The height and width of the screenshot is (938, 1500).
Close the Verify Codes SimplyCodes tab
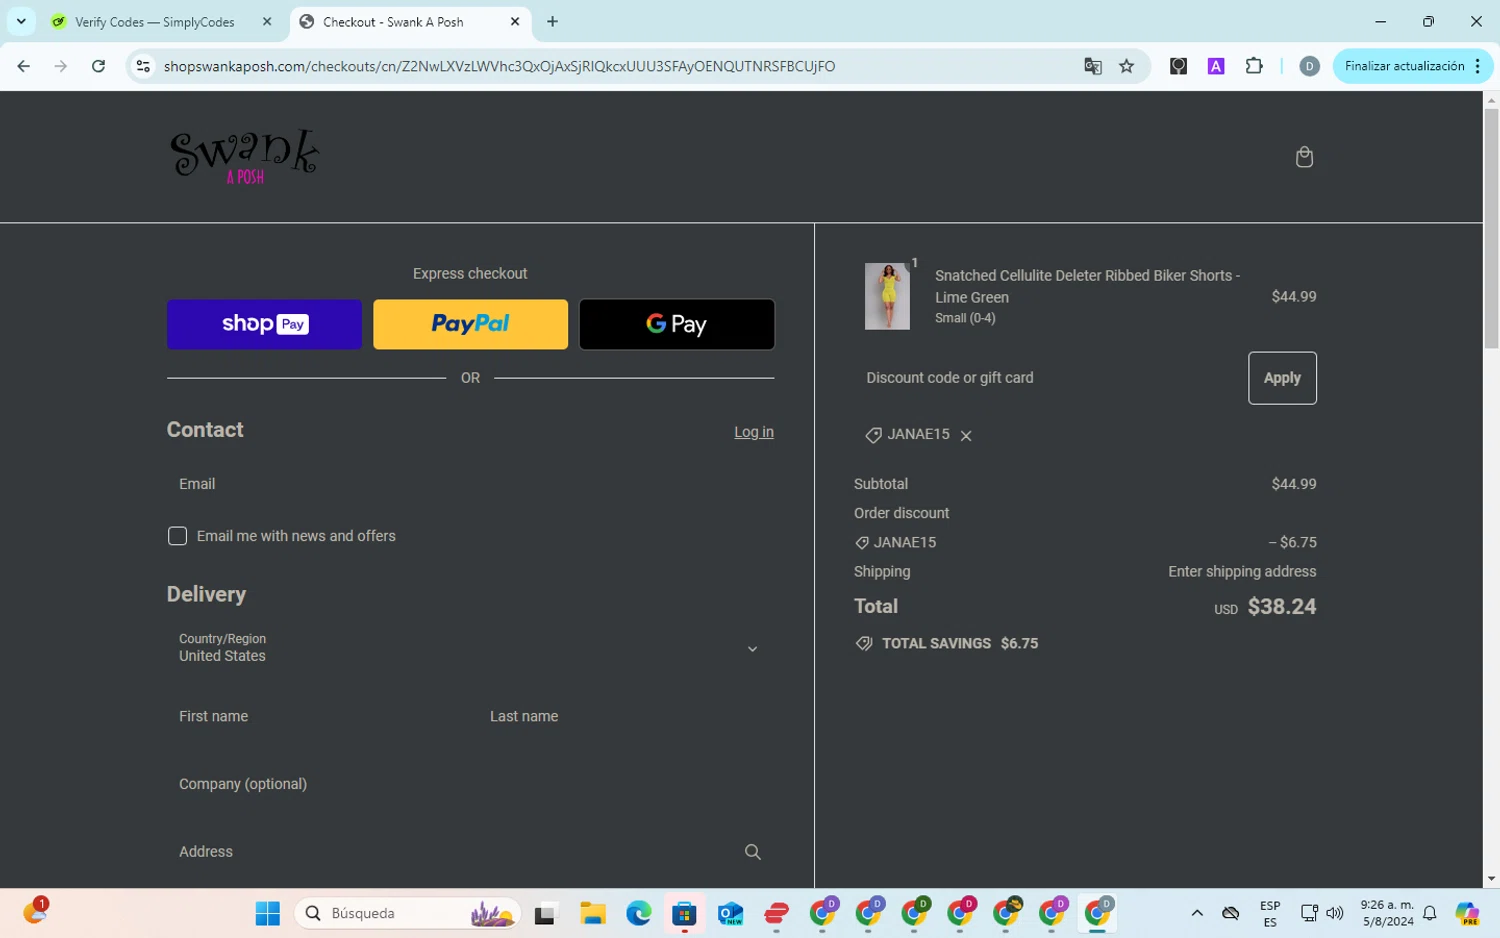coord(267,21)
